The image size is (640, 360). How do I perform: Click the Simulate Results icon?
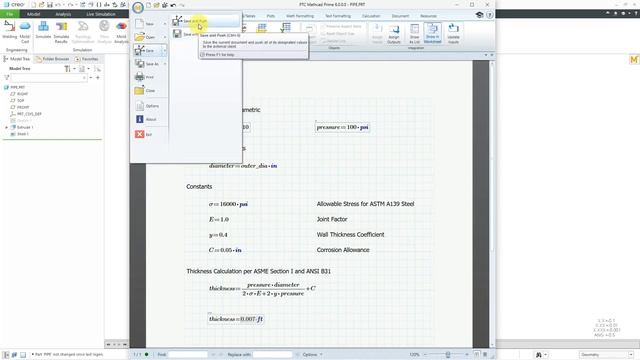[x=61, y=31]
